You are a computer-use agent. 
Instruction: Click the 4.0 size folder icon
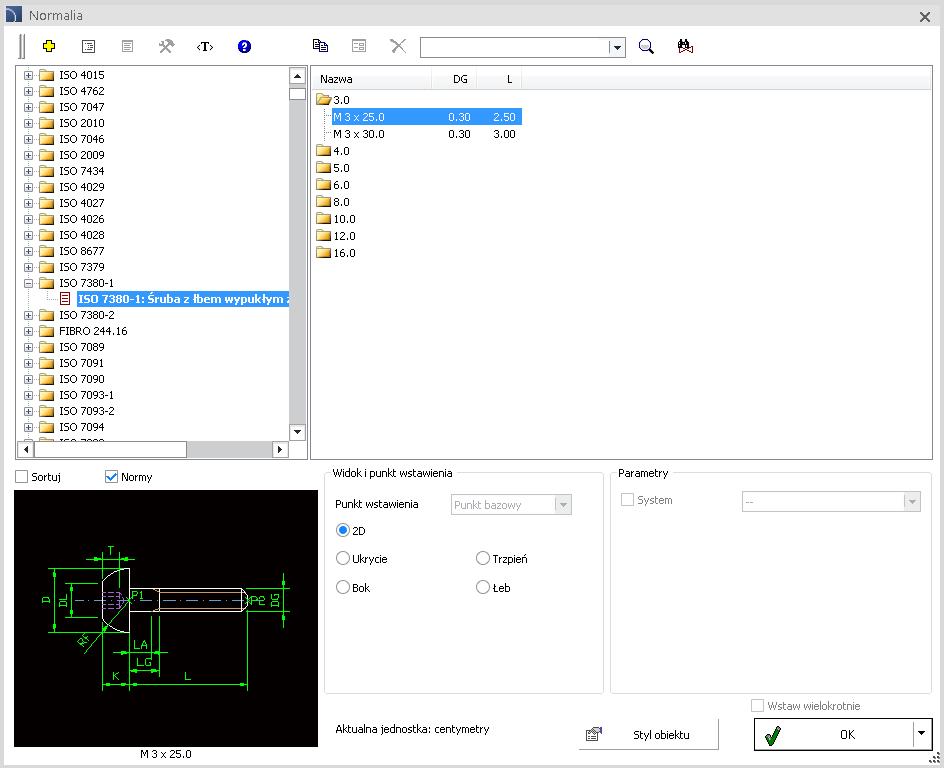tap(323, 150)
